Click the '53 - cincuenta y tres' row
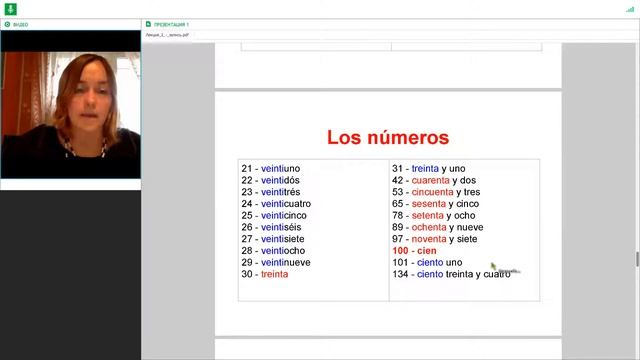The image size is (640, 360). pyautogui.click(x=436, y=192)
